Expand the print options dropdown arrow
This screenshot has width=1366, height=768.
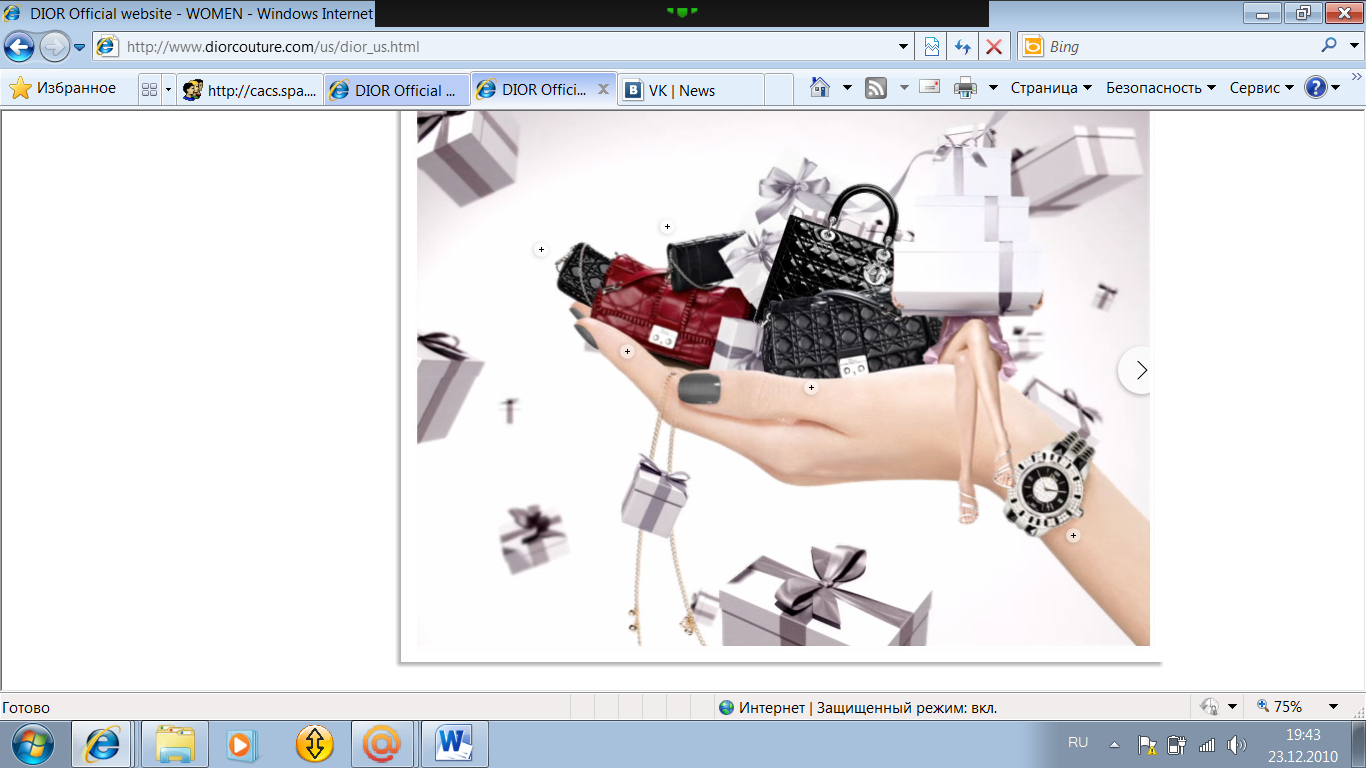click(x=993, y=88)
